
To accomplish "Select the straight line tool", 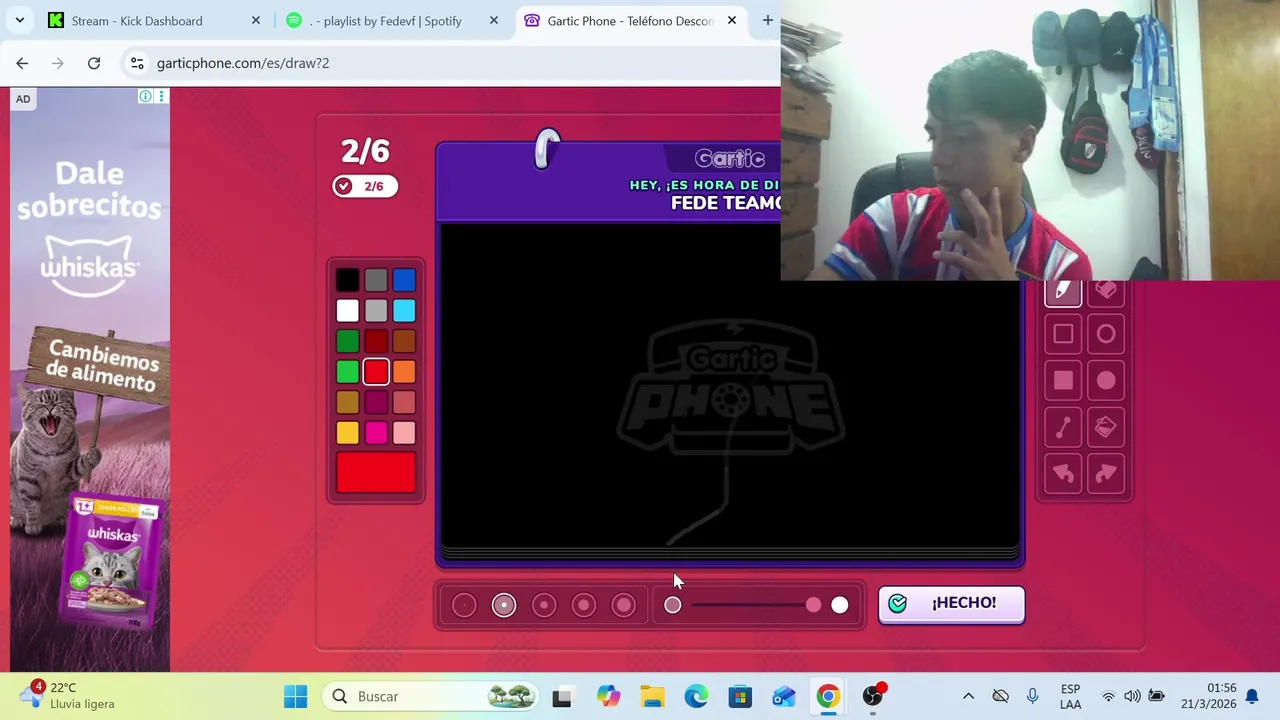I will coord(1063,427).
